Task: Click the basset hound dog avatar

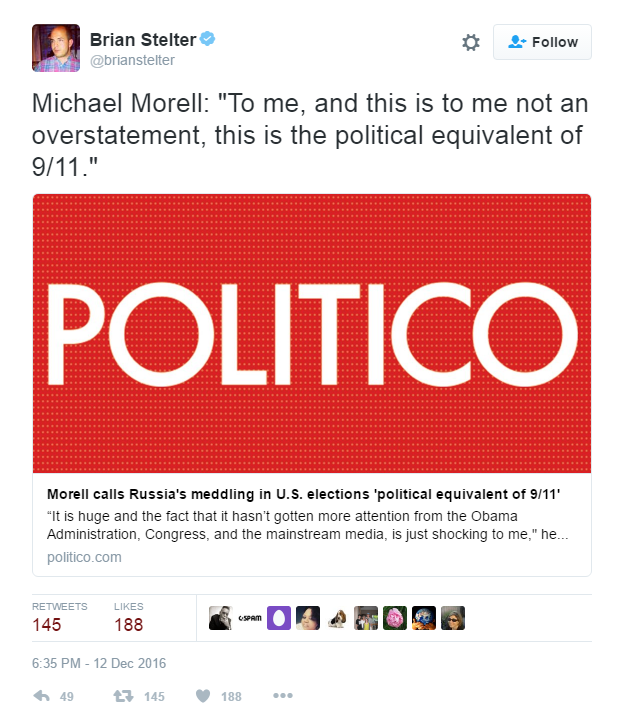Action: tap(337, 618)
